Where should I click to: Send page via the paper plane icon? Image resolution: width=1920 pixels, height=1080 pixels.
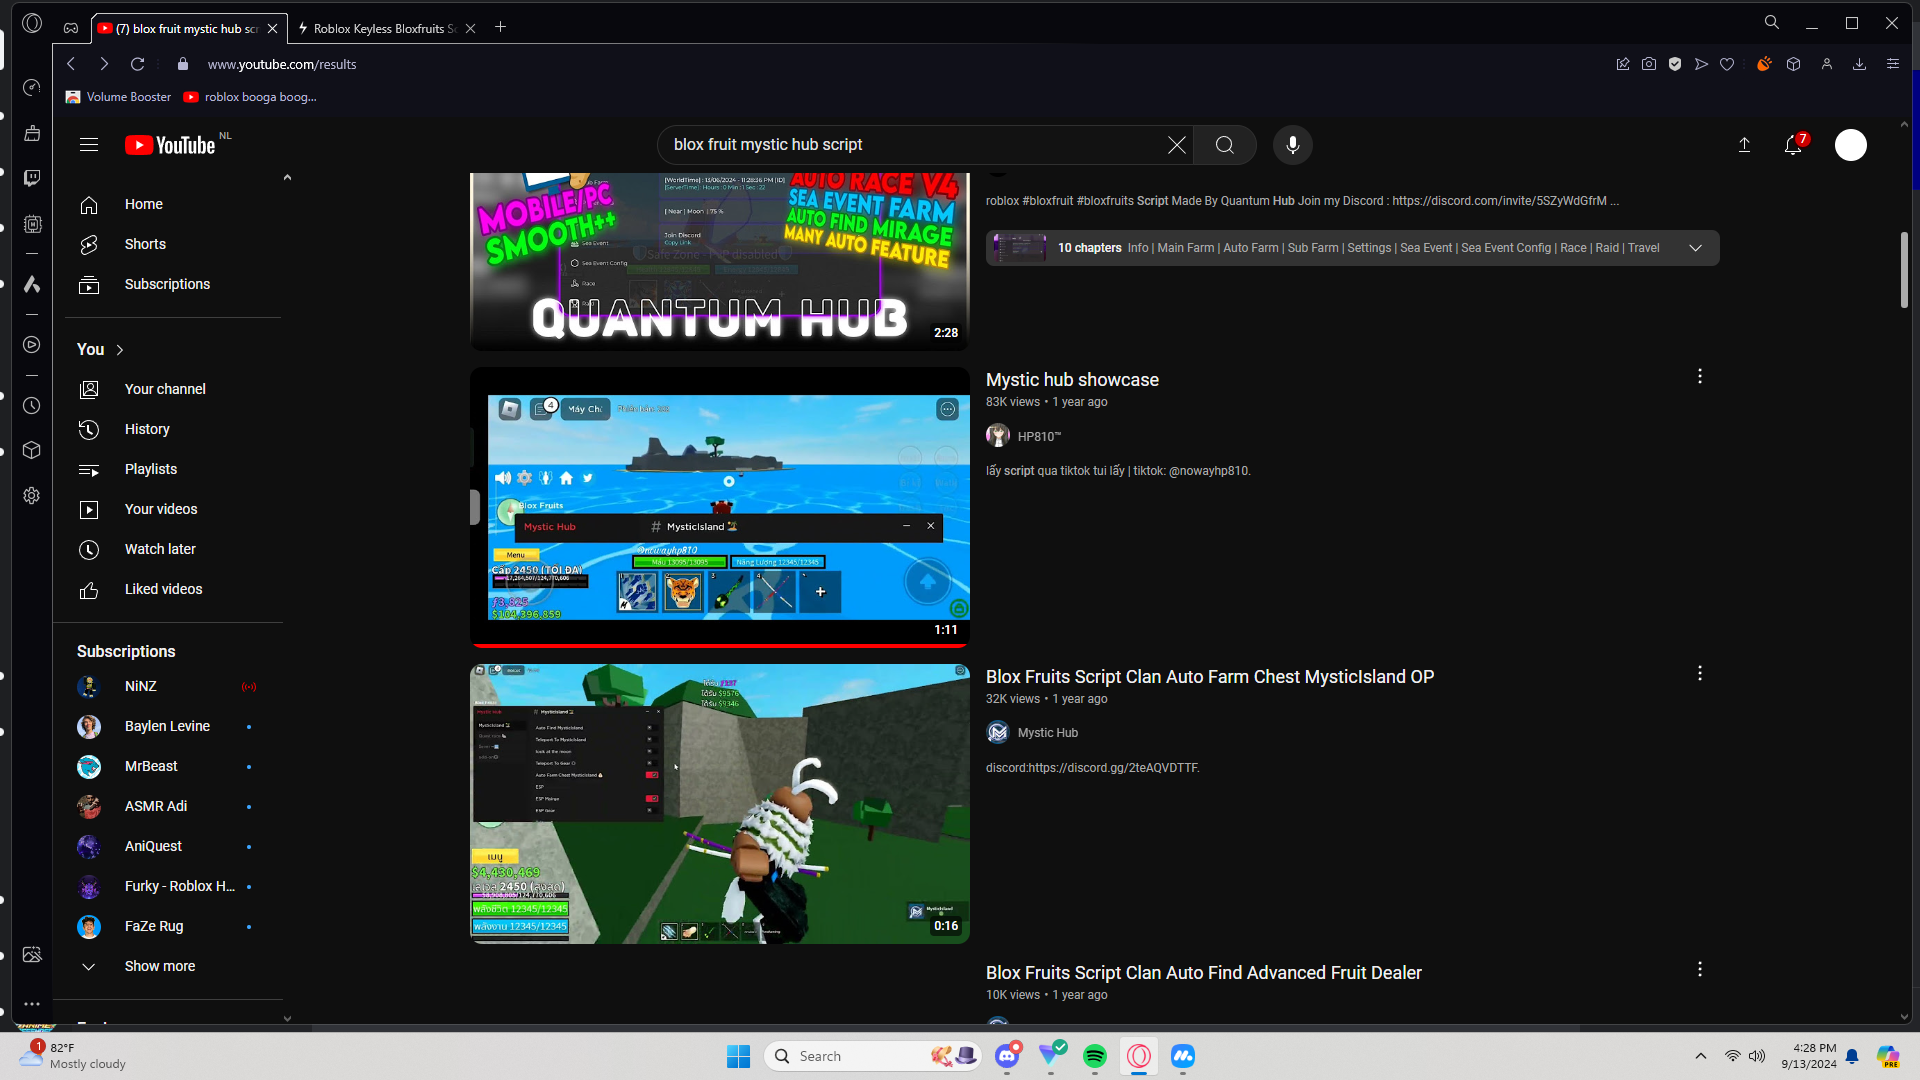pos(1701,64)
